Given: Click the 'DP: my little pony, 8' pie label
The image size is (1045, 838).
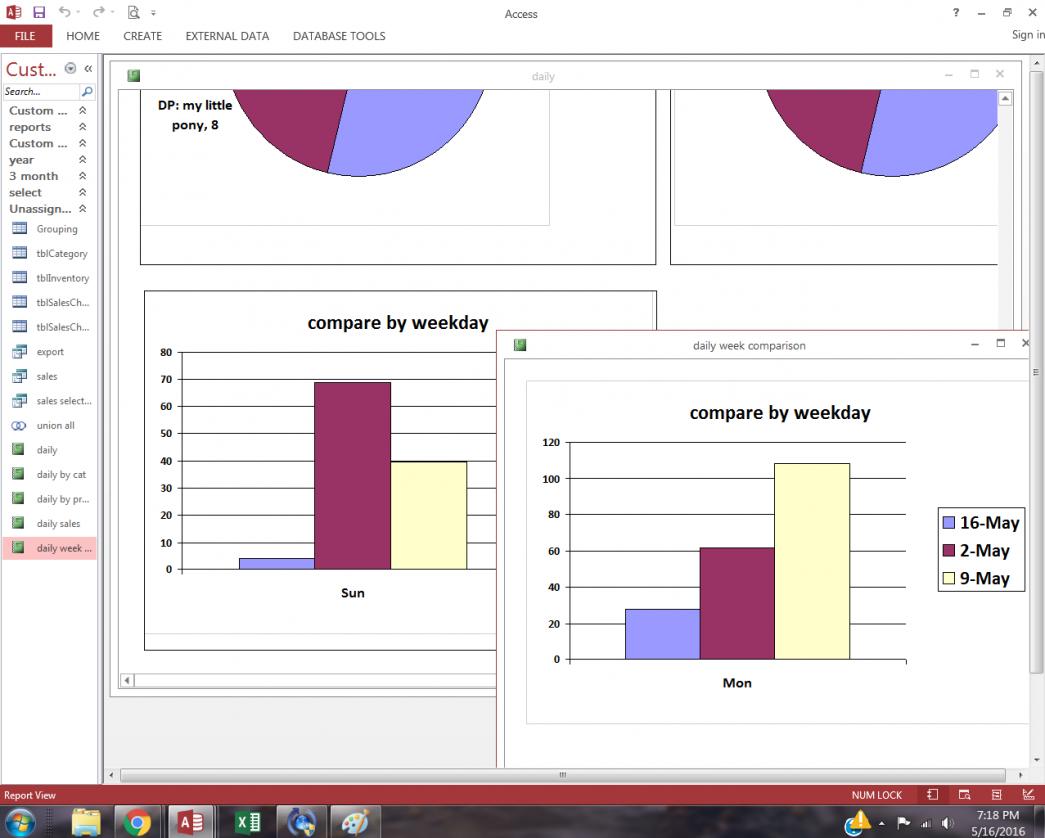Looking at the screenshot, I should coord(195,115).
